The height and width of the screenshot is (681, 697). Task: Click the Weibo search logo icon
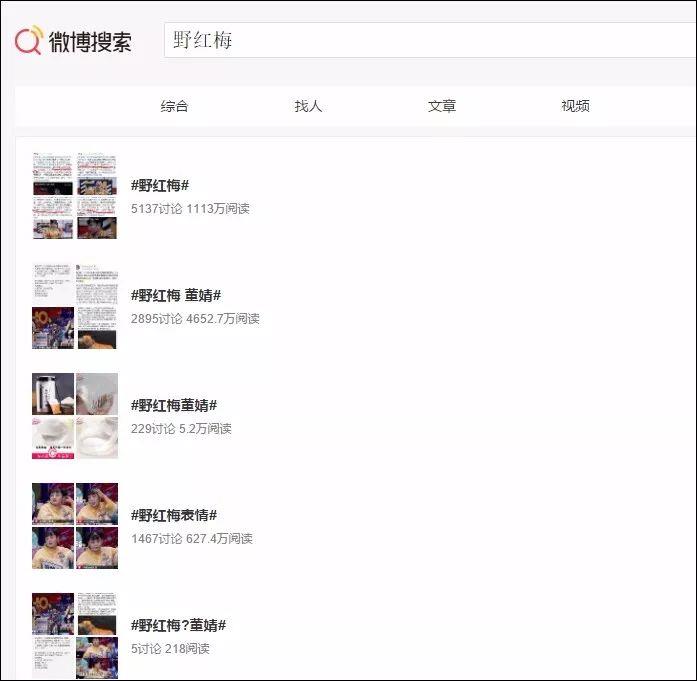click(28, 41)
